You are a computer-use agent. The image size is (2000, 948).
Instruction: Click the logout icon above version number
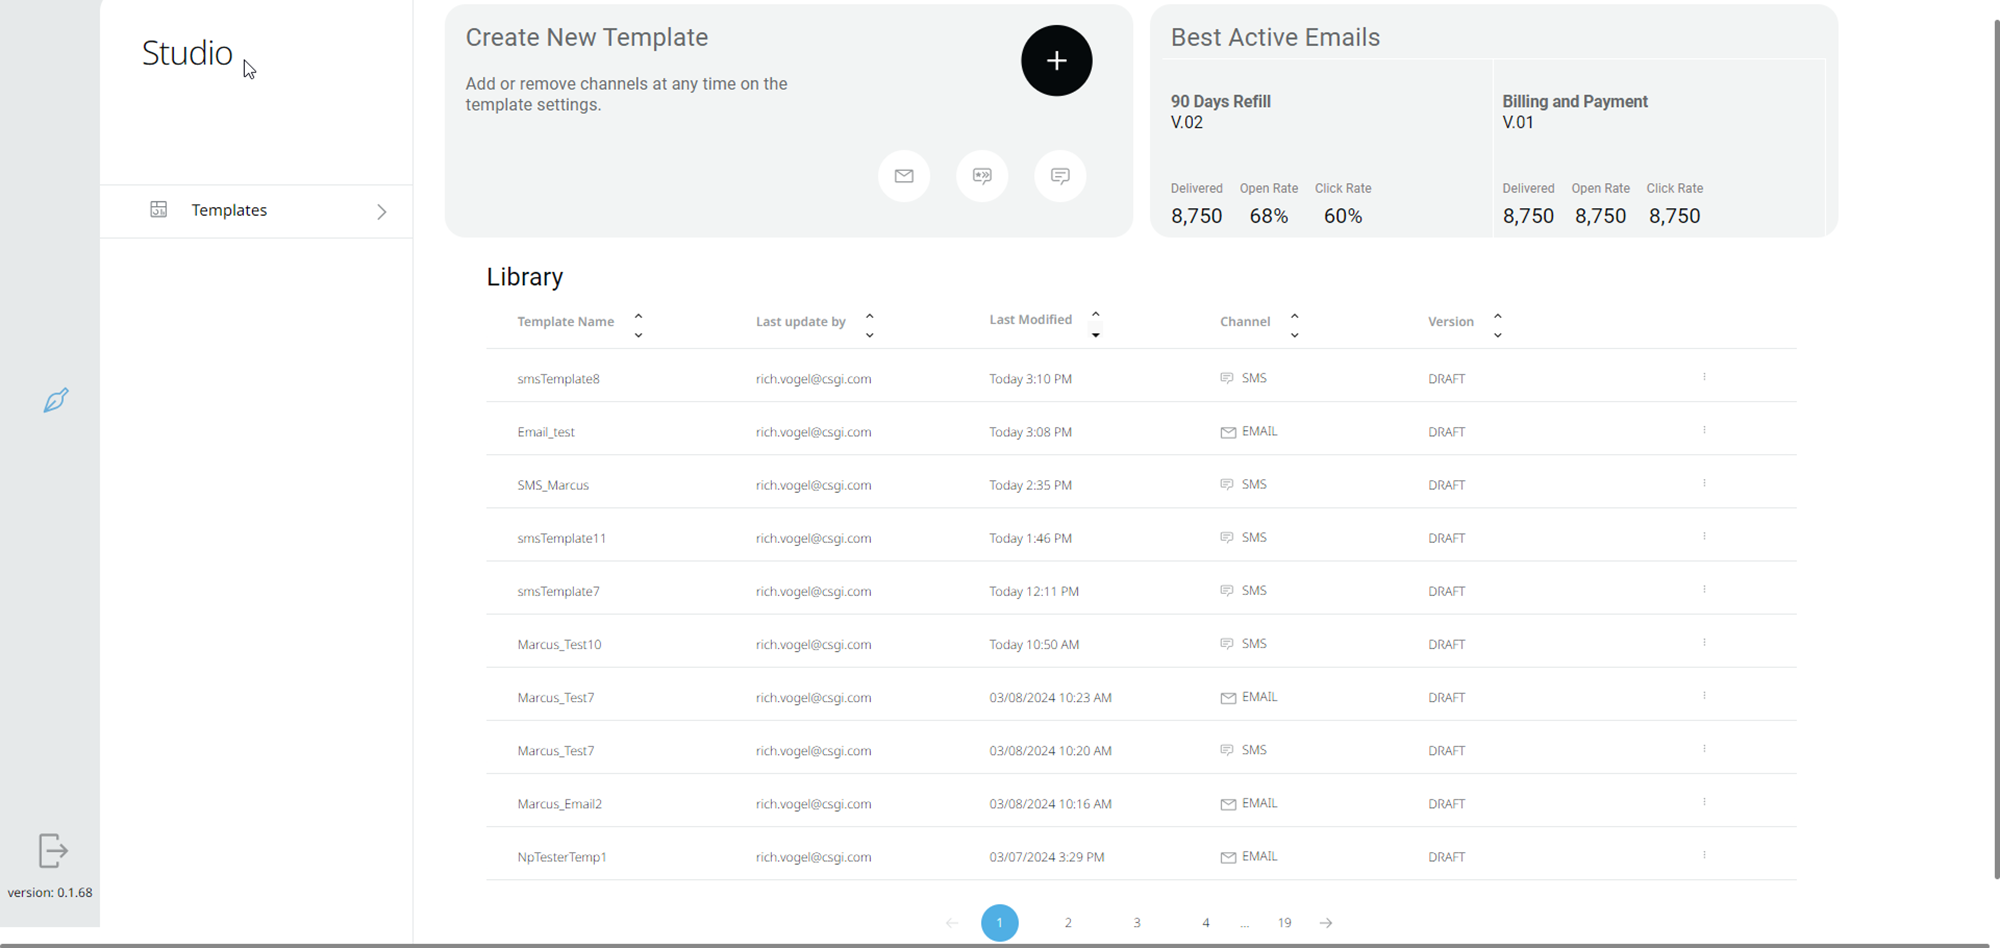[53, 851]
